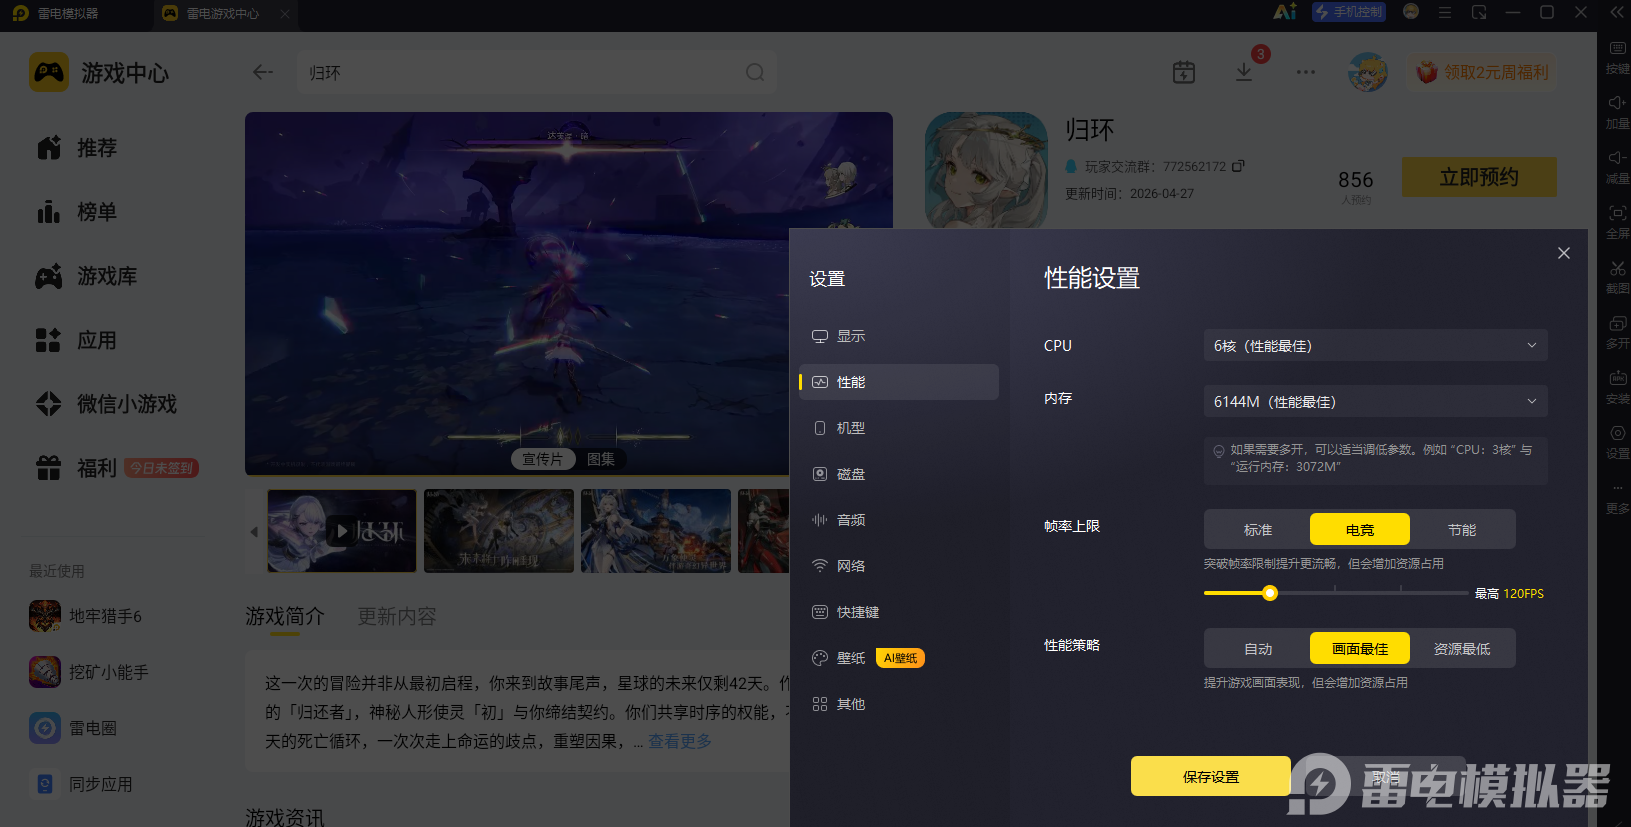
Task: Click the 归环 game icon
Action: pos(986,170)
